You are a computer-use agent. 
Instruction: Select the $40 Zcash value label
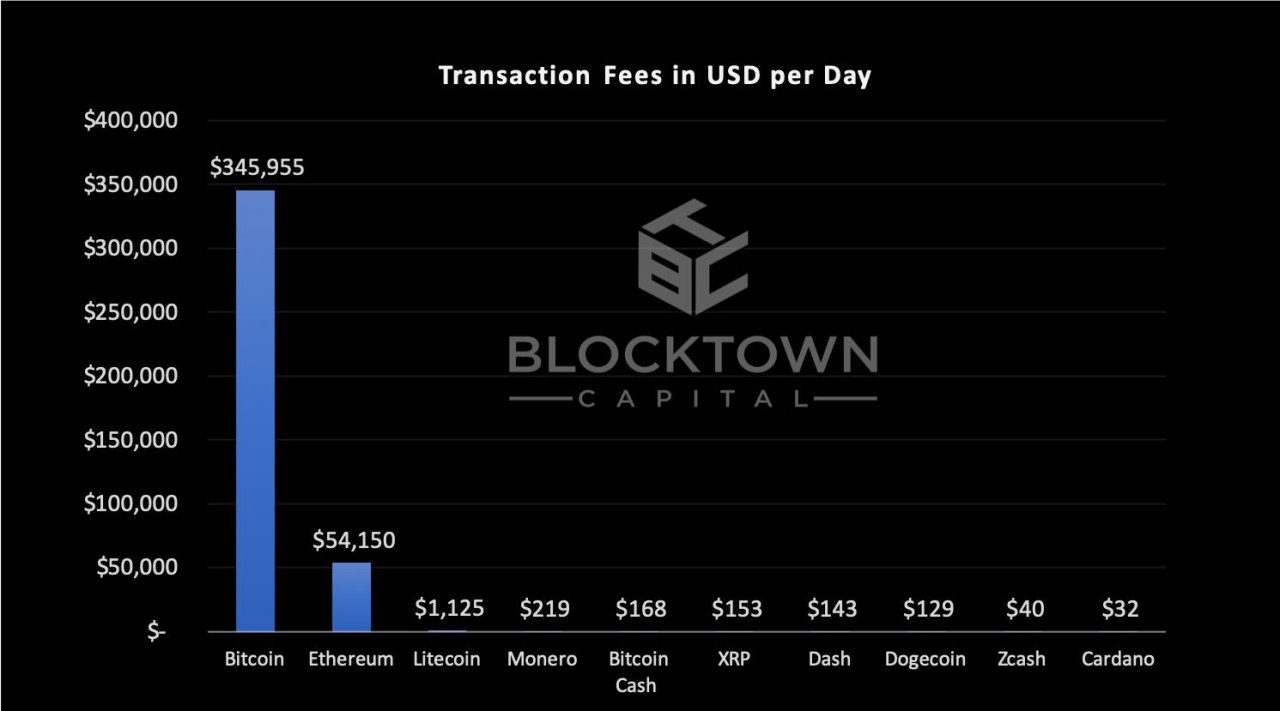1024,608
